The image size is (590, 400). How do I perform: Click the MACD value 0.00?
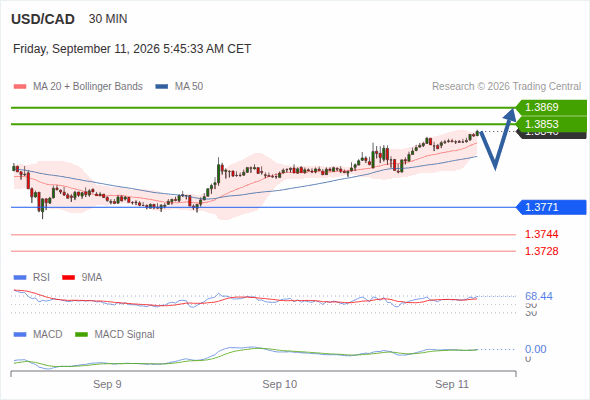[536, 350]
